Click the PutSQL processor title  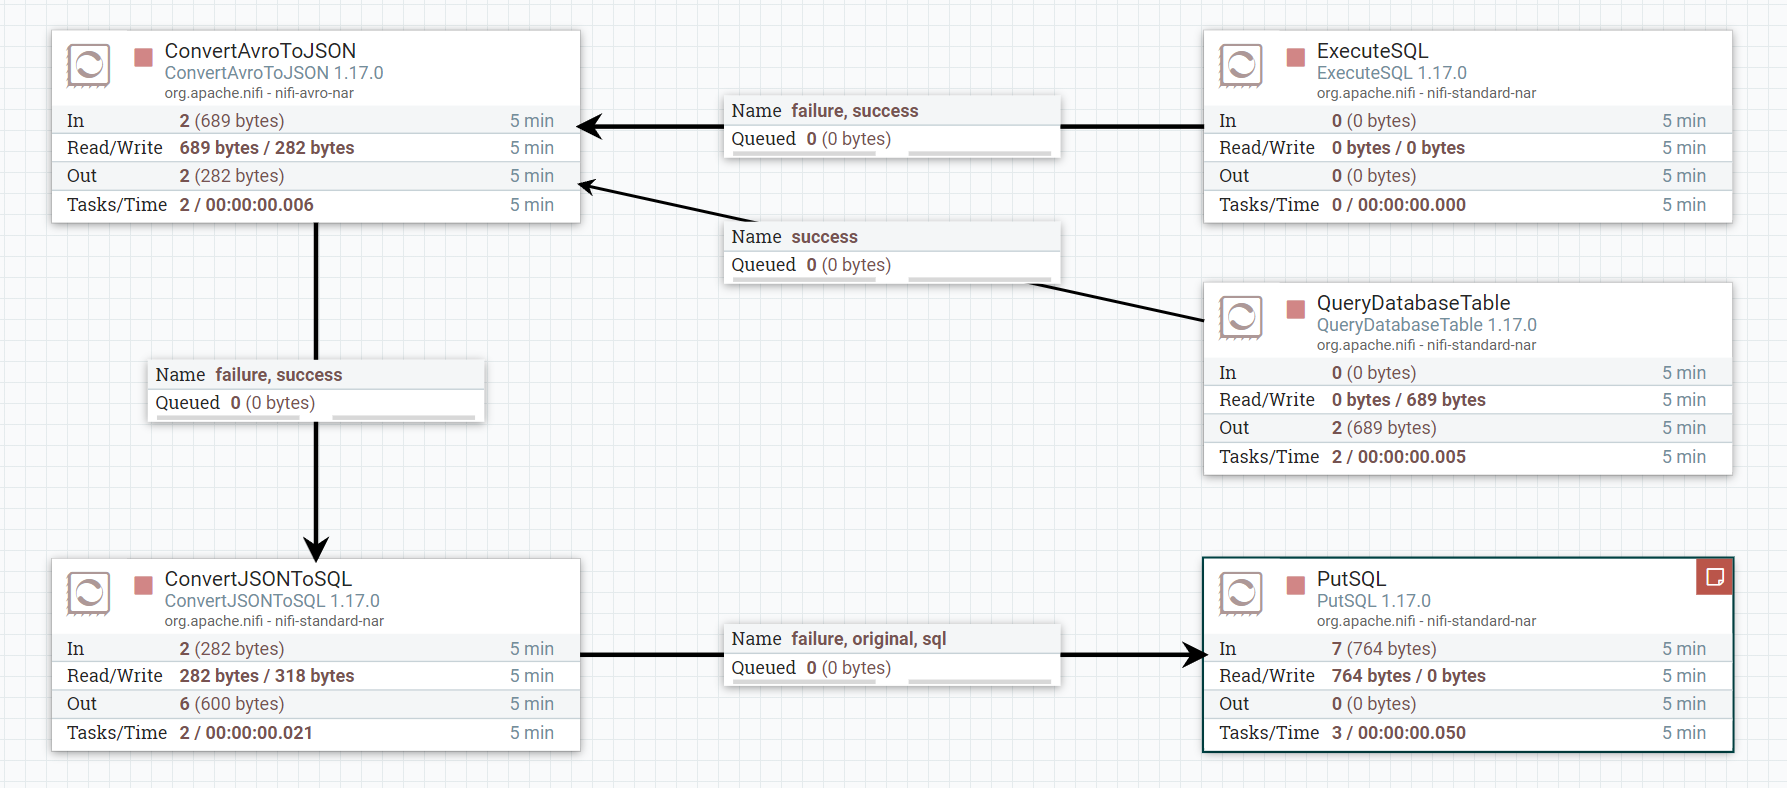click(x=1351, y=579)
